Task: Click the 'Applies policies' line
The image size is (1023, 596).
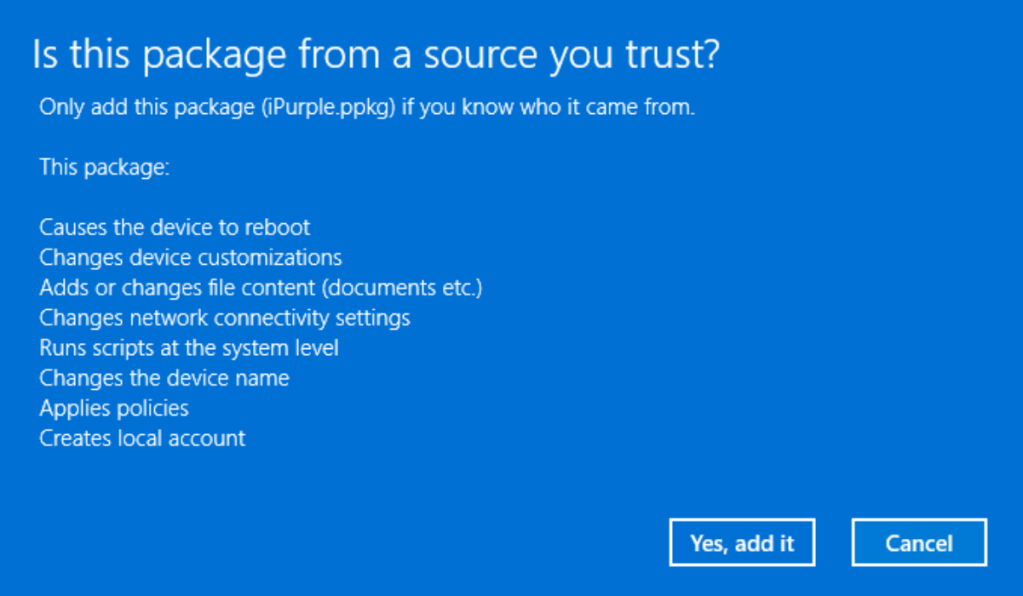Action: 114,408
